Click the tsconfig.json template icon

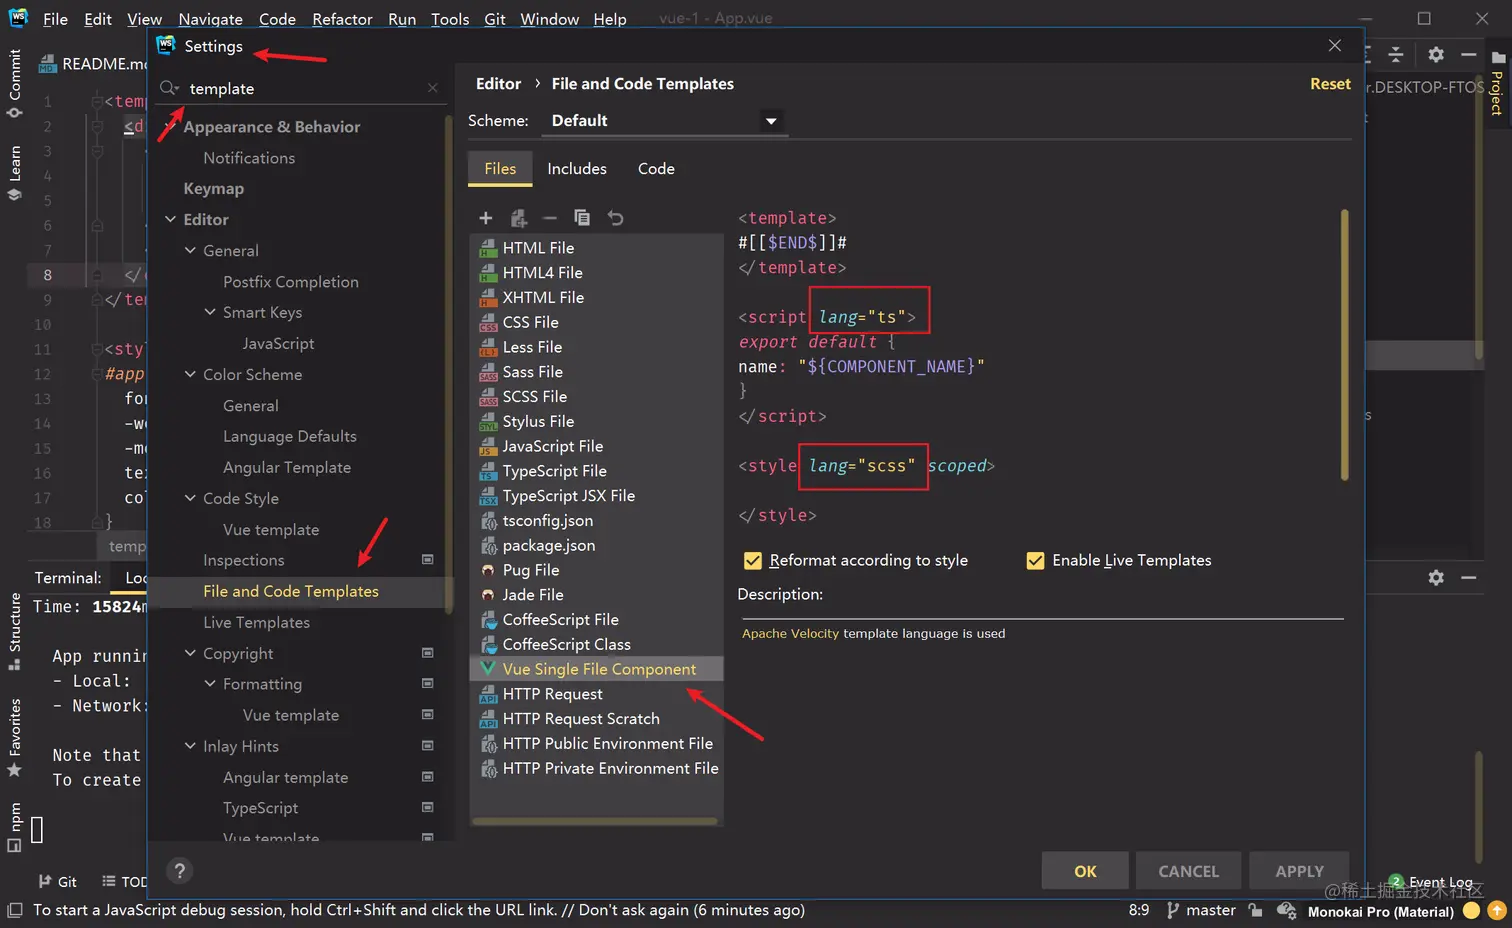point(488,520)
